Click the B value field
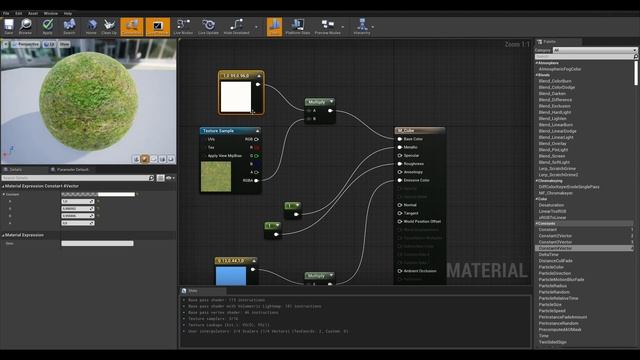The width and height of the screenshot is (640, 360). [78, 216]
